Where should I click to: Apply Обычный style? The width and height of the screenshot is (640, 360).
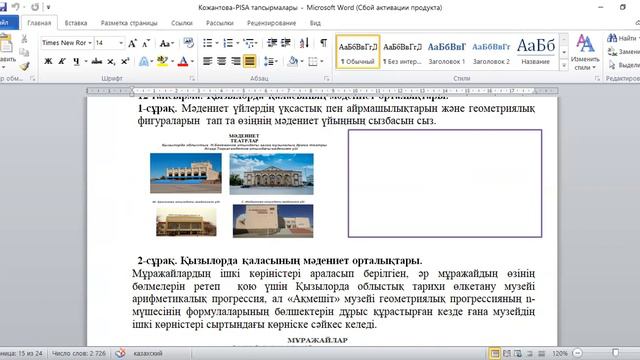click(x=358, y=52)
